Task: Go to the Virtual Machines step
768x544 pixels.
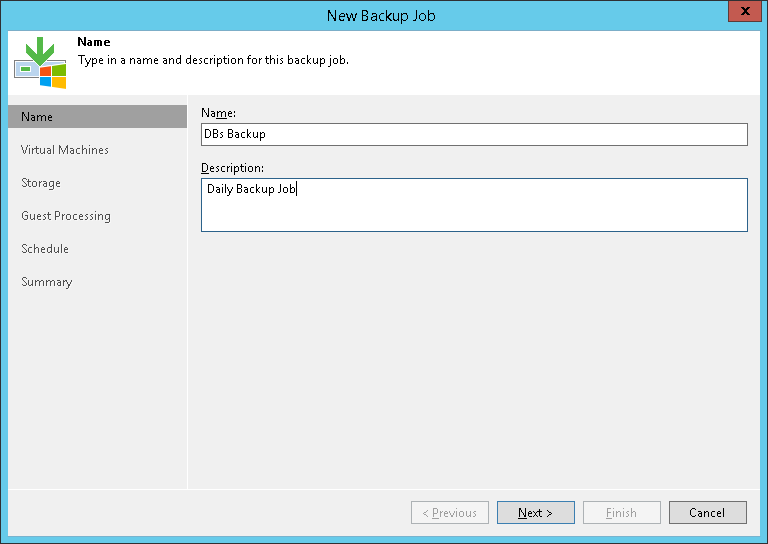Action: coord(65,150)
